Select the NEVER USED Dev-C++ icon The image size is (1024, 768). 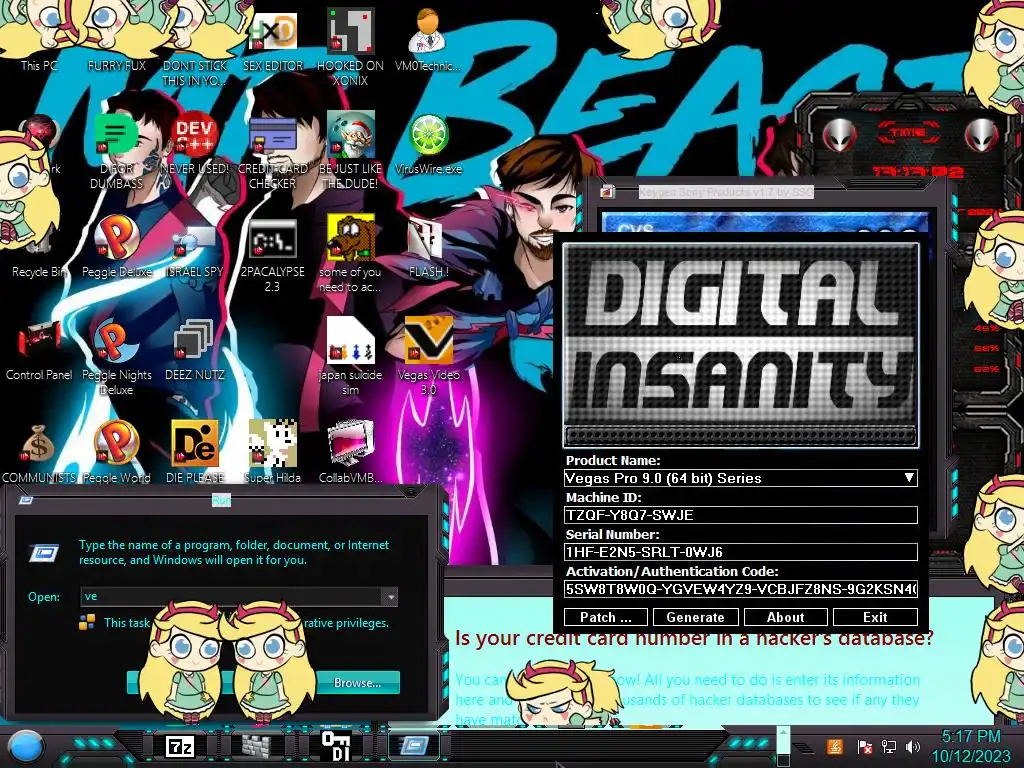point(195,144)
